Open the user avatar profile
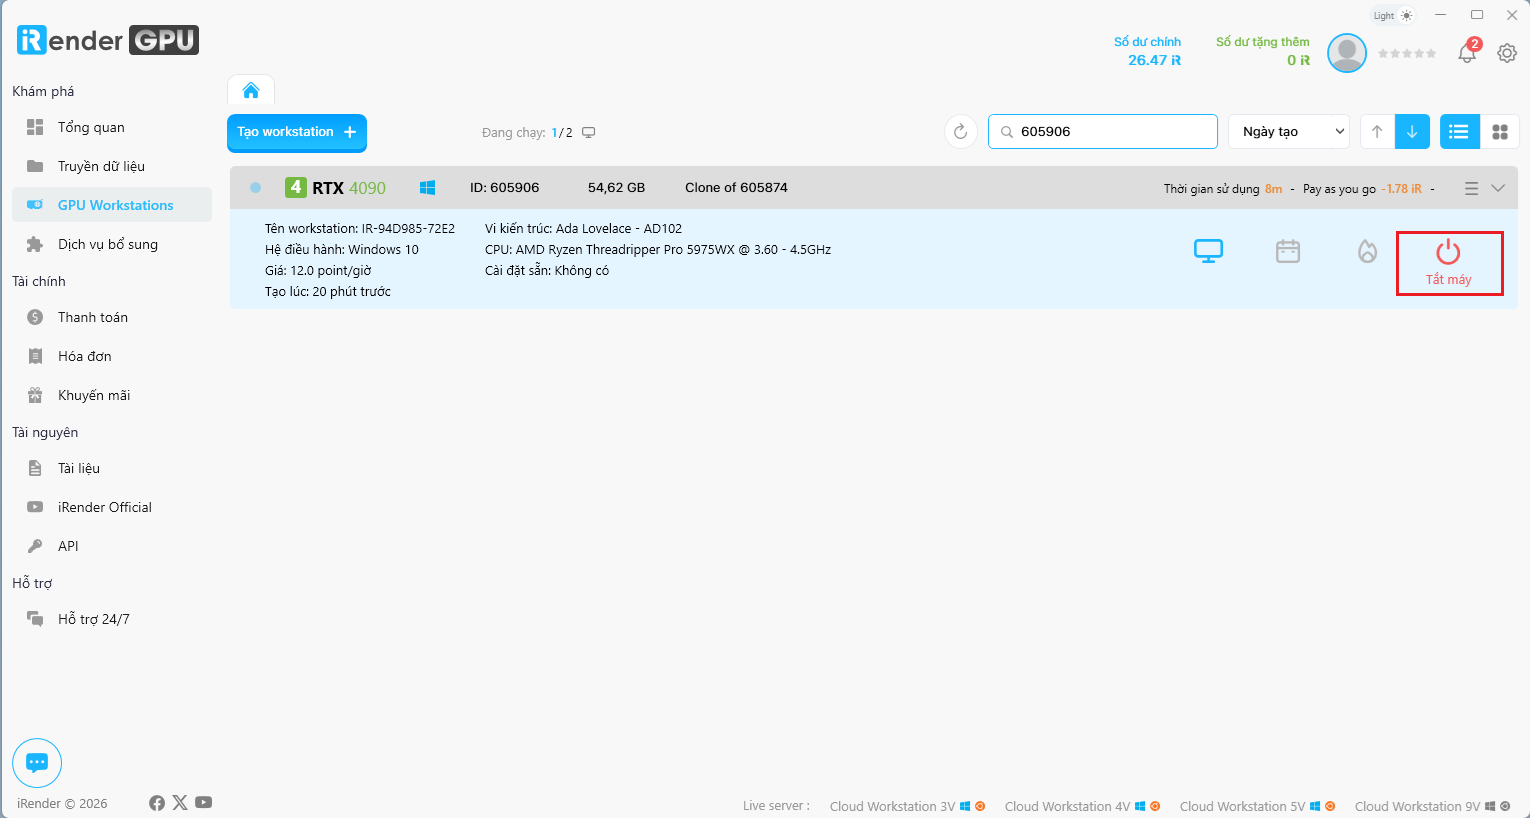 tap(1347, 53)
